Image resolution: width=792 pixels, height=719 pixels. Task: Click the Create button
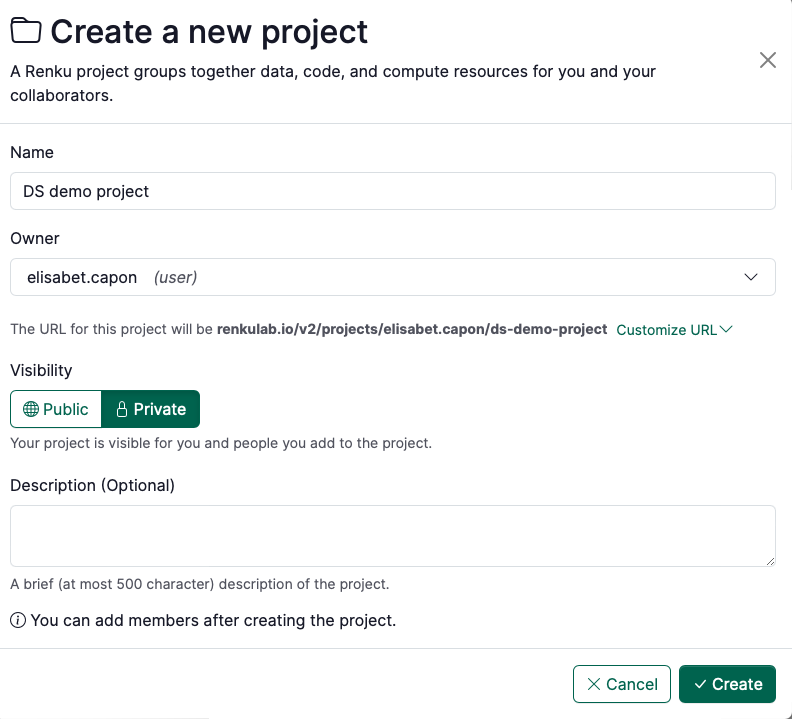pos(727,684)
